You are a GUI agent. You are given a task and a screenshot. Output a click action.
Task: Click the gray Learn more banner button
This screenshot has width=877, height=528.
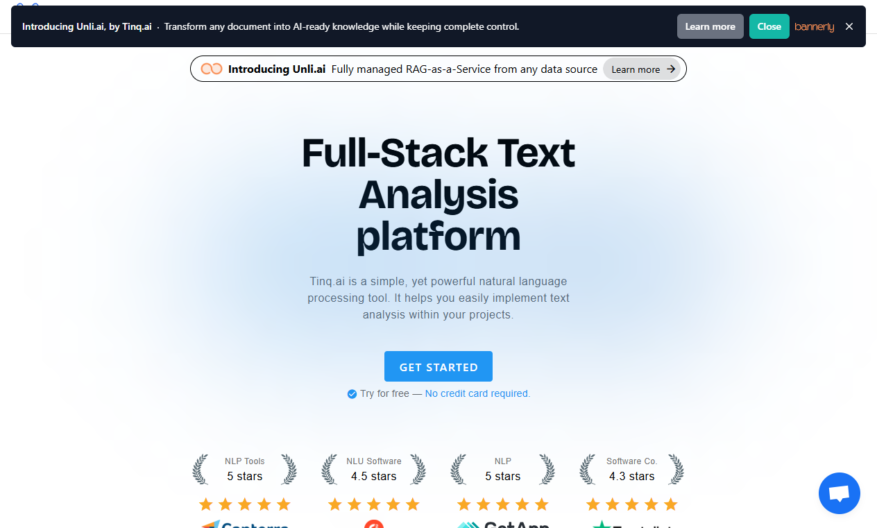(710, 26)
